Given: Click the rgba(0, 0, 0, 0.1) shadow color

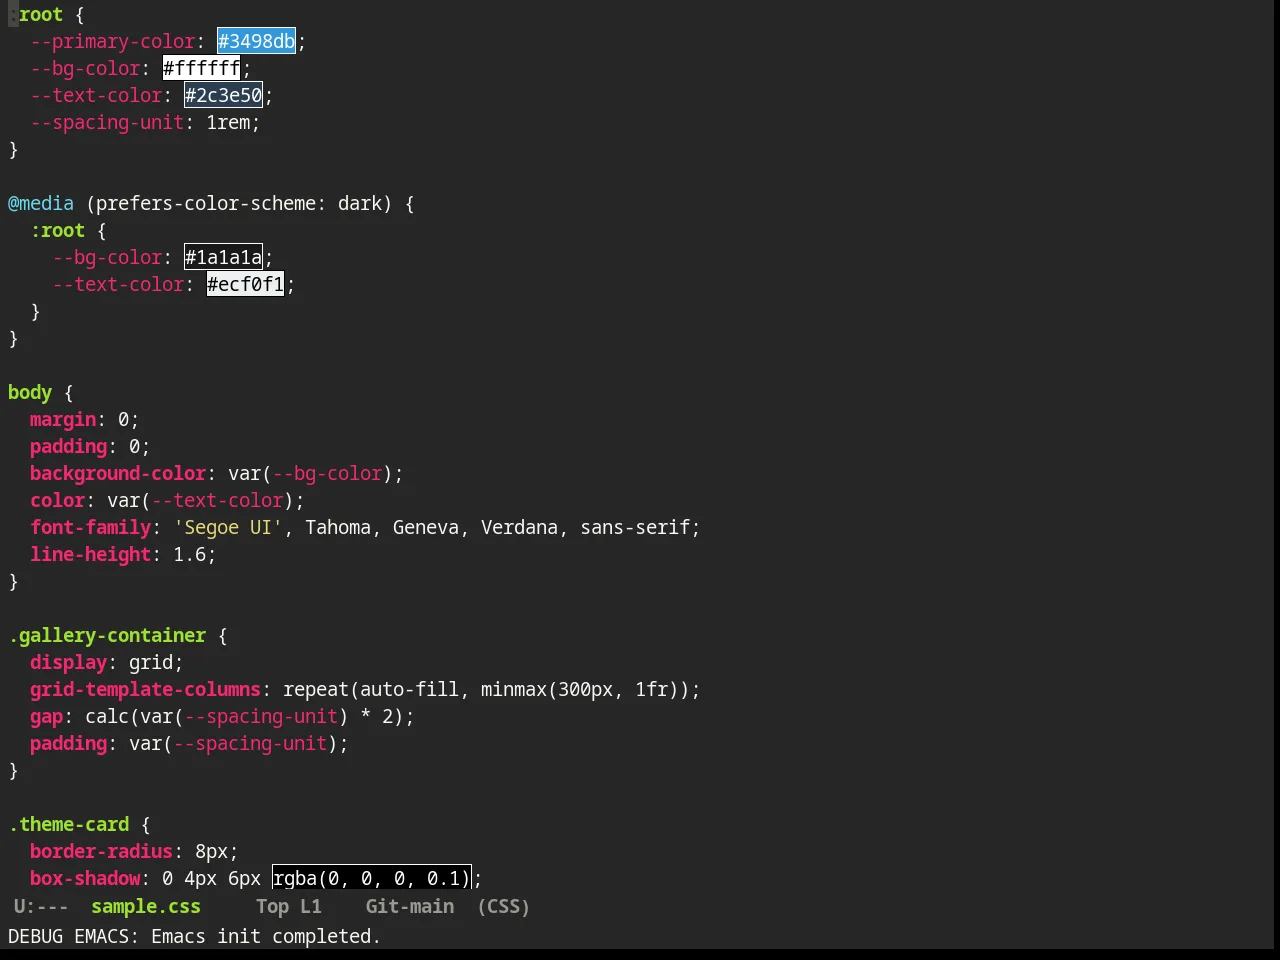Looking at the screenshot, I should pos(371,878).
